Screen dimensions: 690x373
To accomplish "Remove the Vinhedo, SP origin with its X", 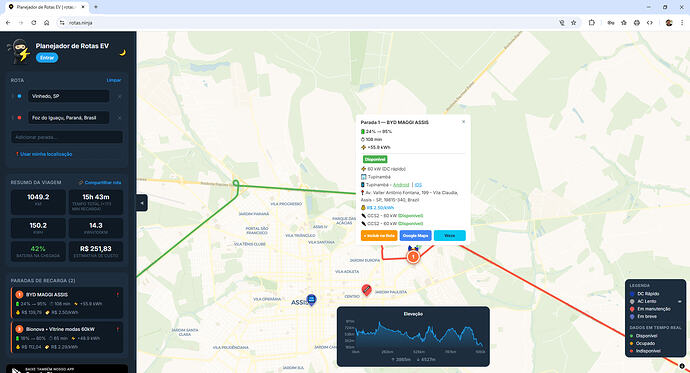I will tap(119, 96).
